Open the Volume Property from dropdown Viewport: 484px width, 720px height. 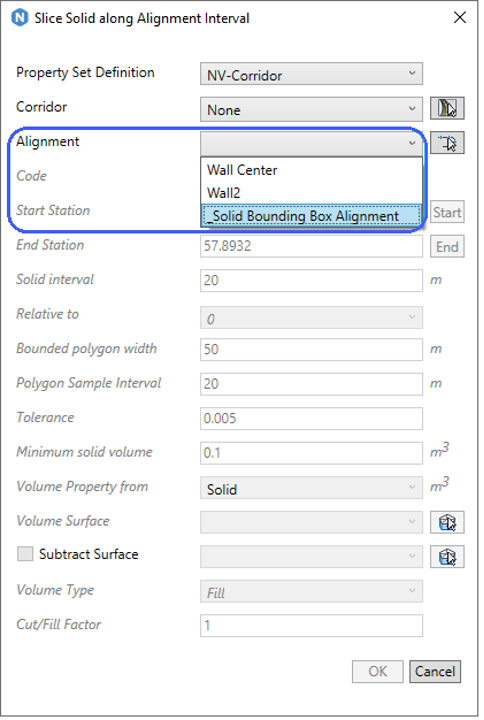[x=311, y=489]
